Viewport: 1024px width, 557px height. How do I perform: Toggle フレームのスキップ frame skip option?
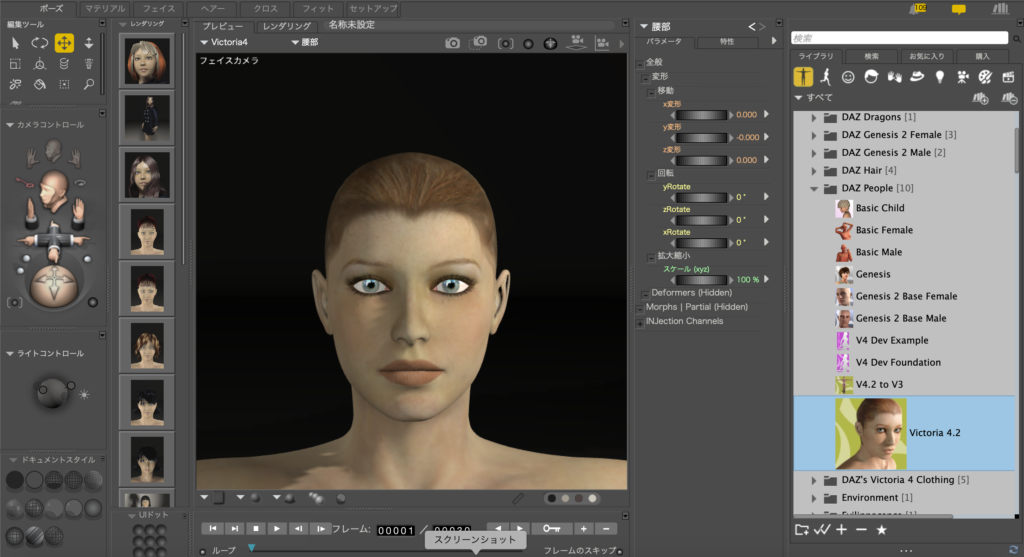619,551
